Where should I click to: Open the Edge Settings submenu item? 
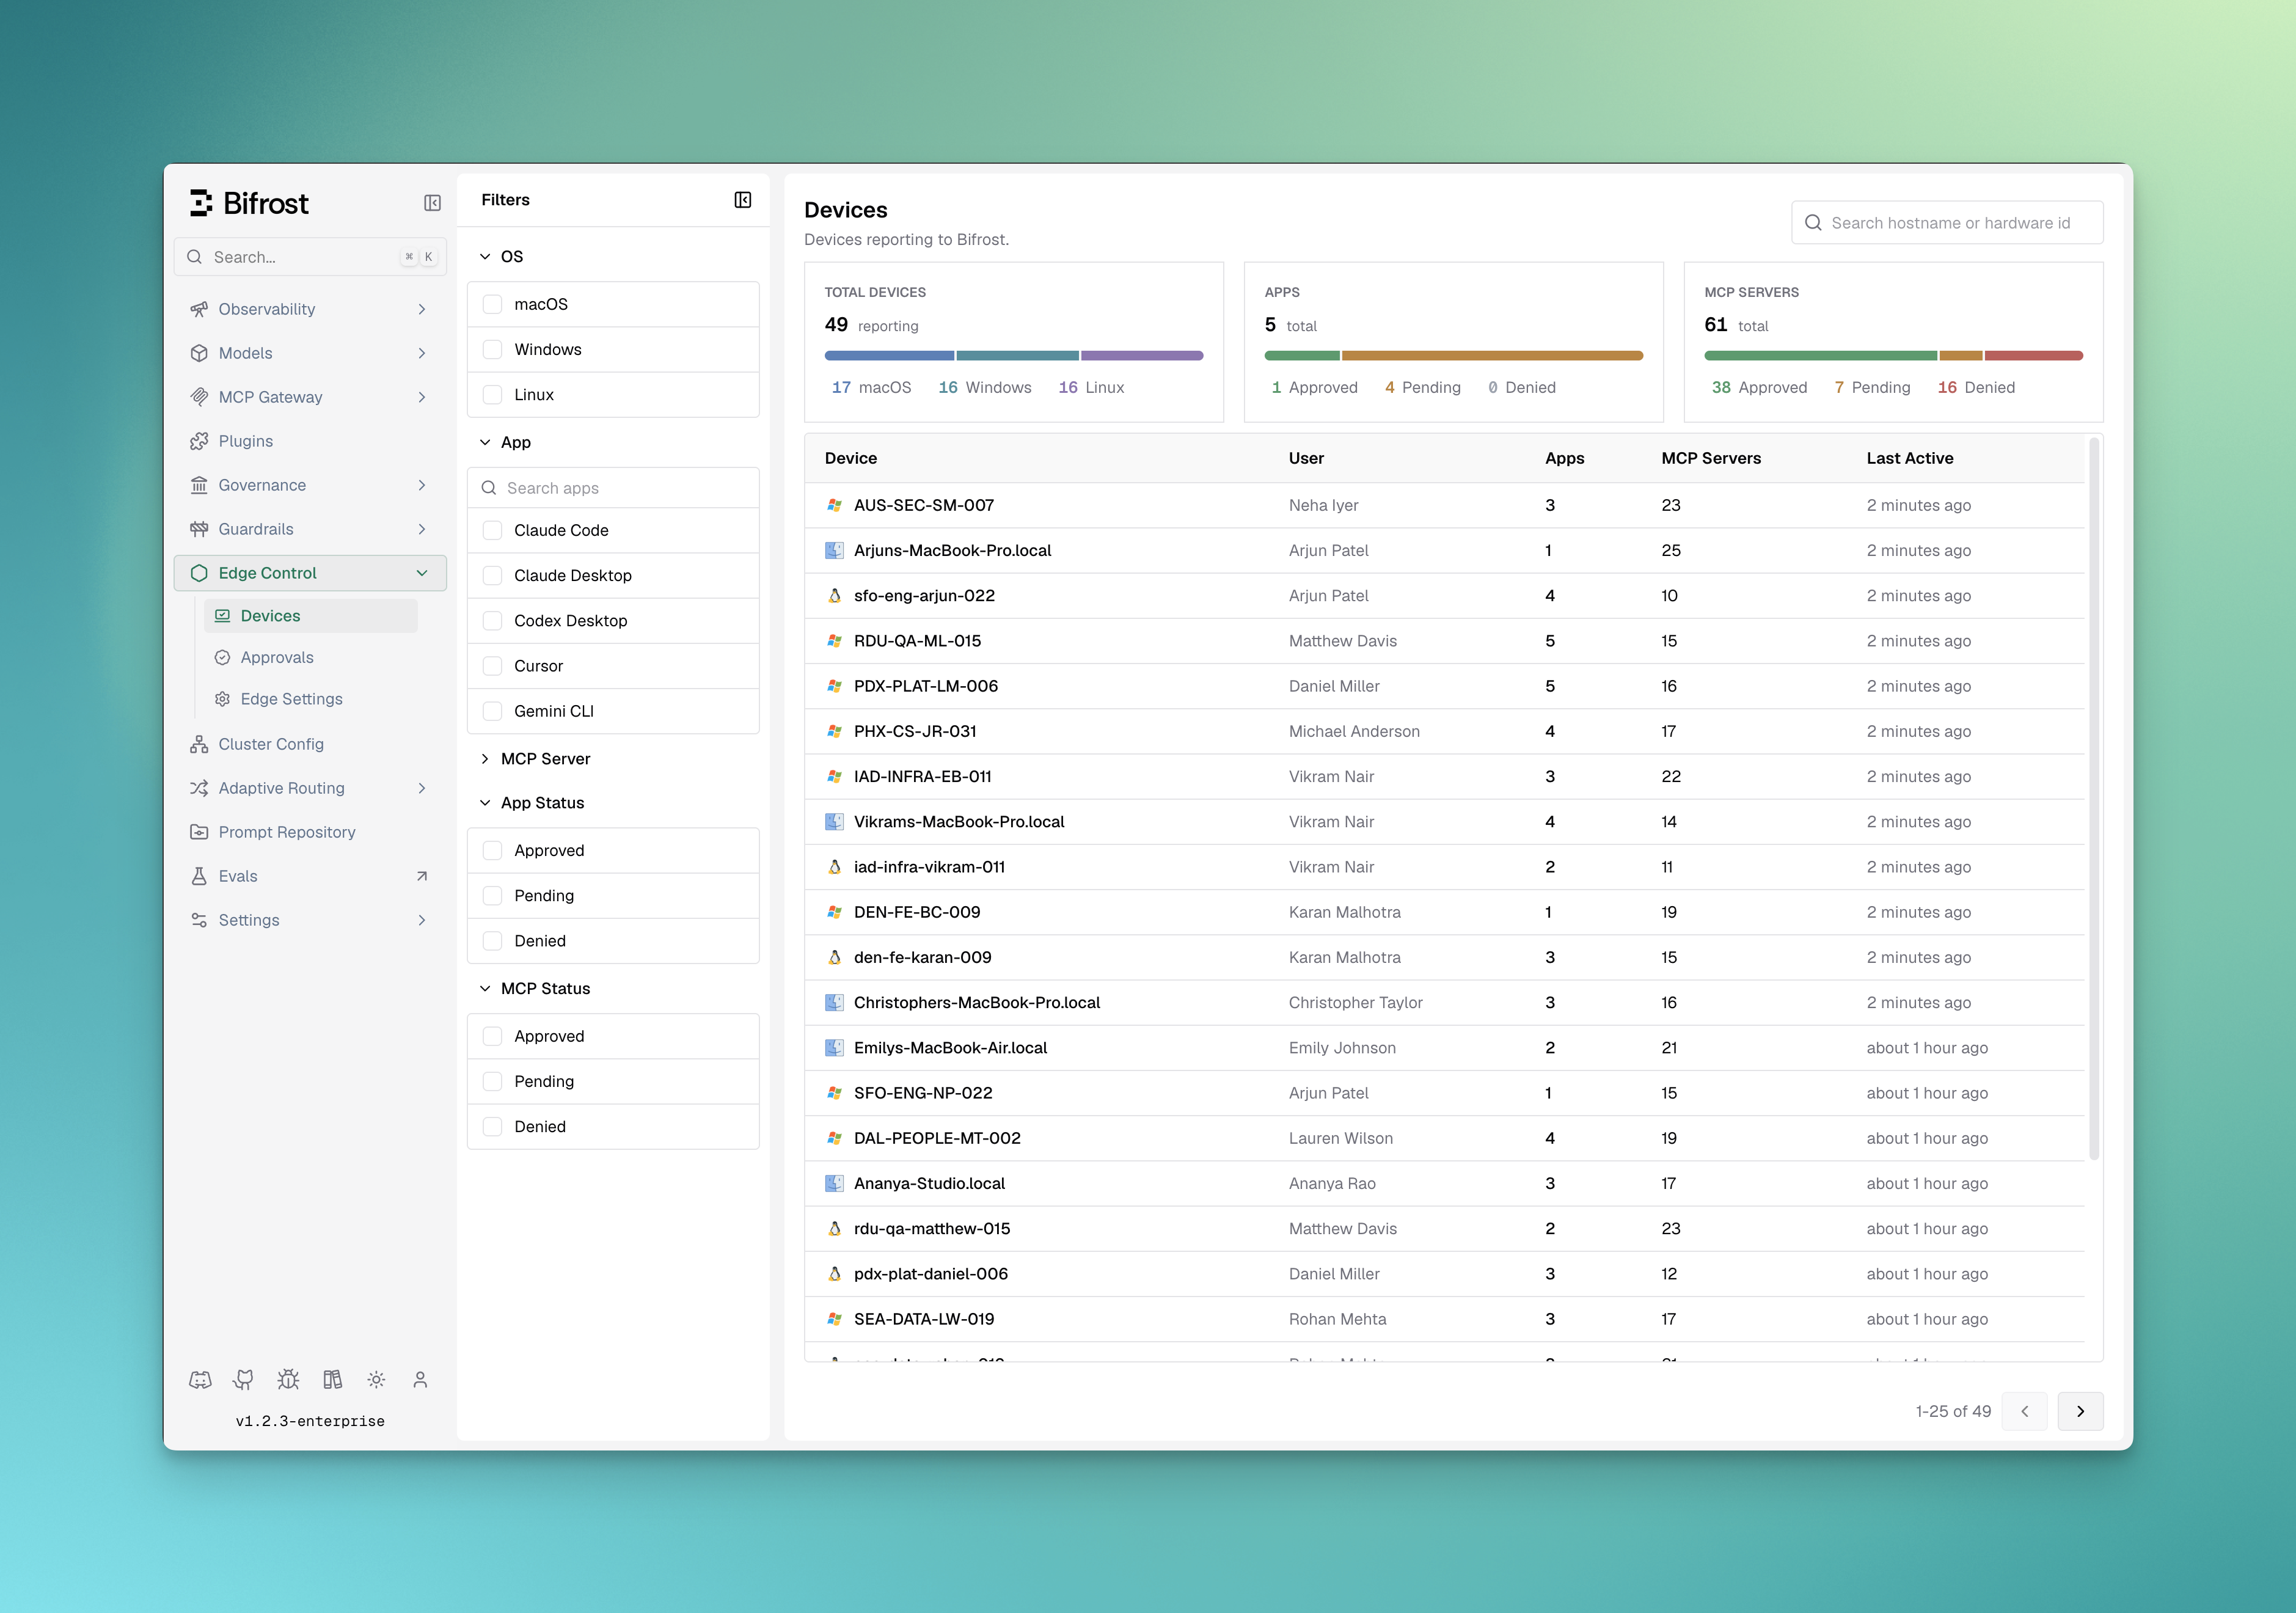coord(311,699)
